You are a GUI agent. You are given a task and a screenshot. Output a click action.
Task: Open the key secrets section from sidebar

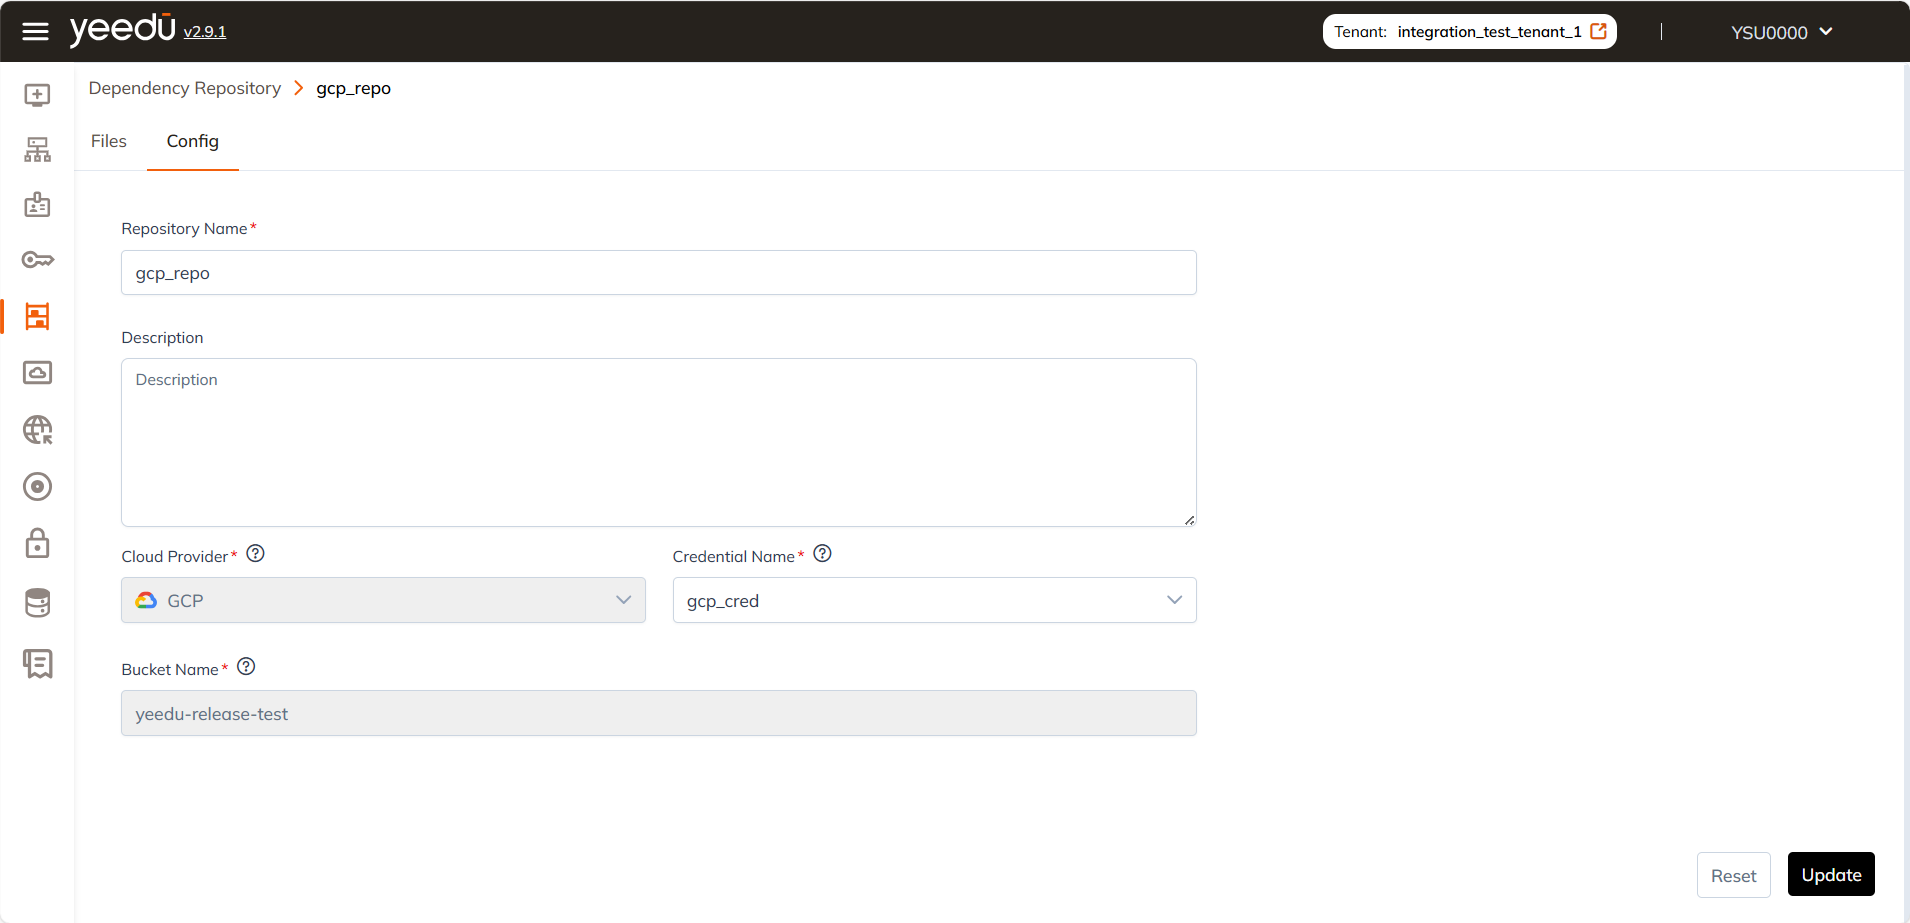(x=36, y=259)
